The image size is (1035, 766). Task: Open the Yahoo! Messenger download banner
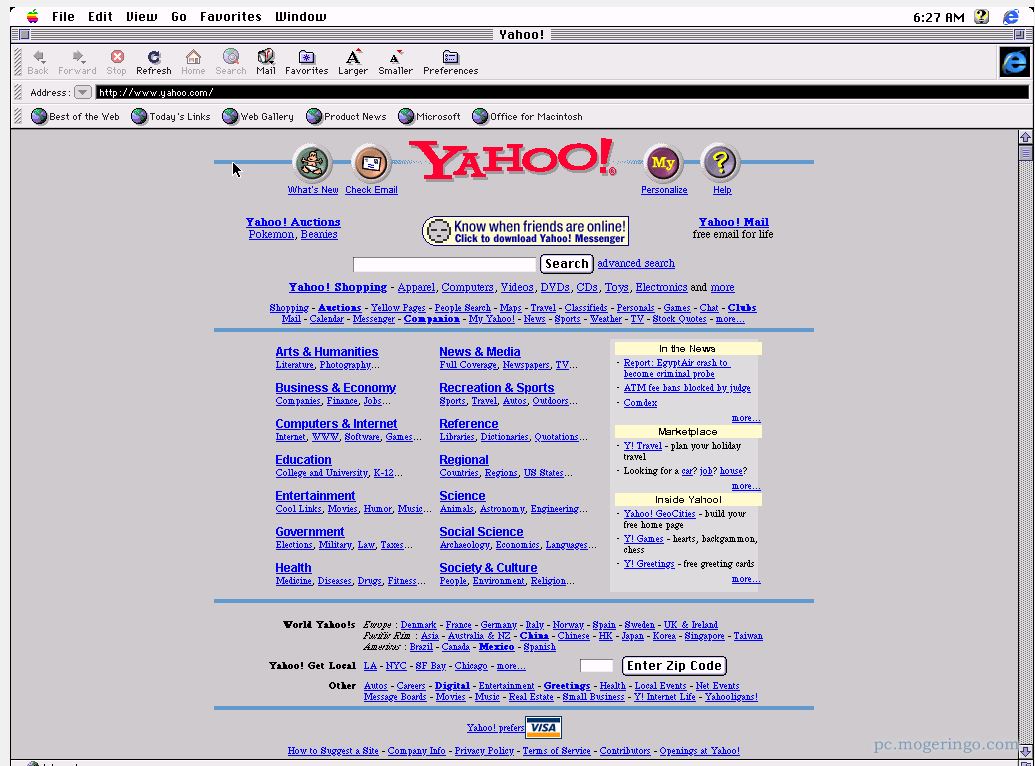click(x=525, y=231)
